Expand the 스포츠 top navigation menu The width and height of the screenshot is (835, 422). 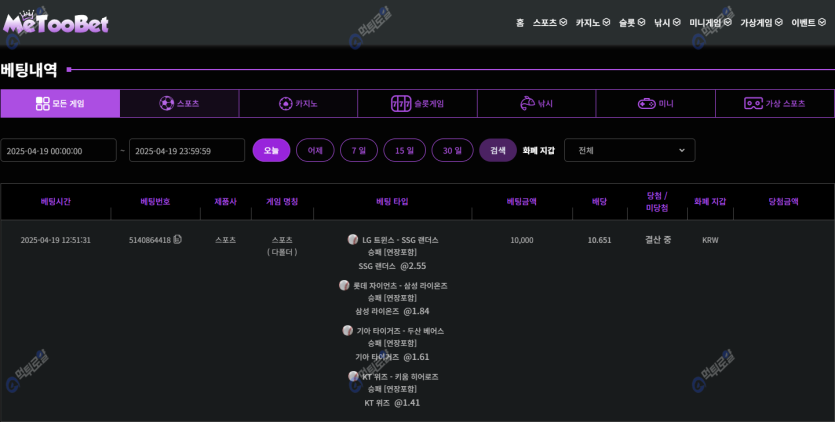(549, 22)
